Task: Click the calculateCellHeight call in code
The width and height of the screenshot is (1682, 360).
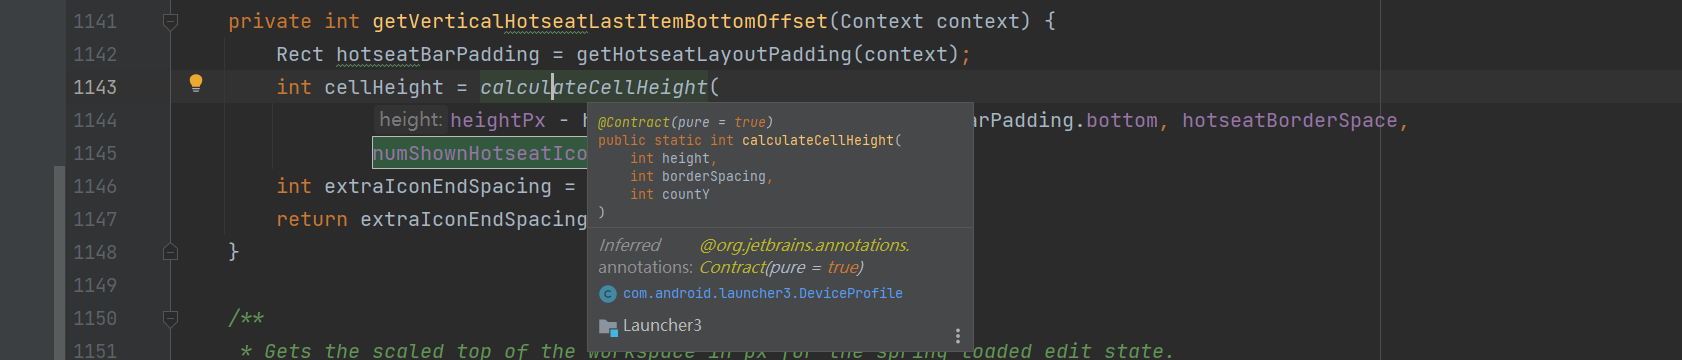Action: click(594, 87)
